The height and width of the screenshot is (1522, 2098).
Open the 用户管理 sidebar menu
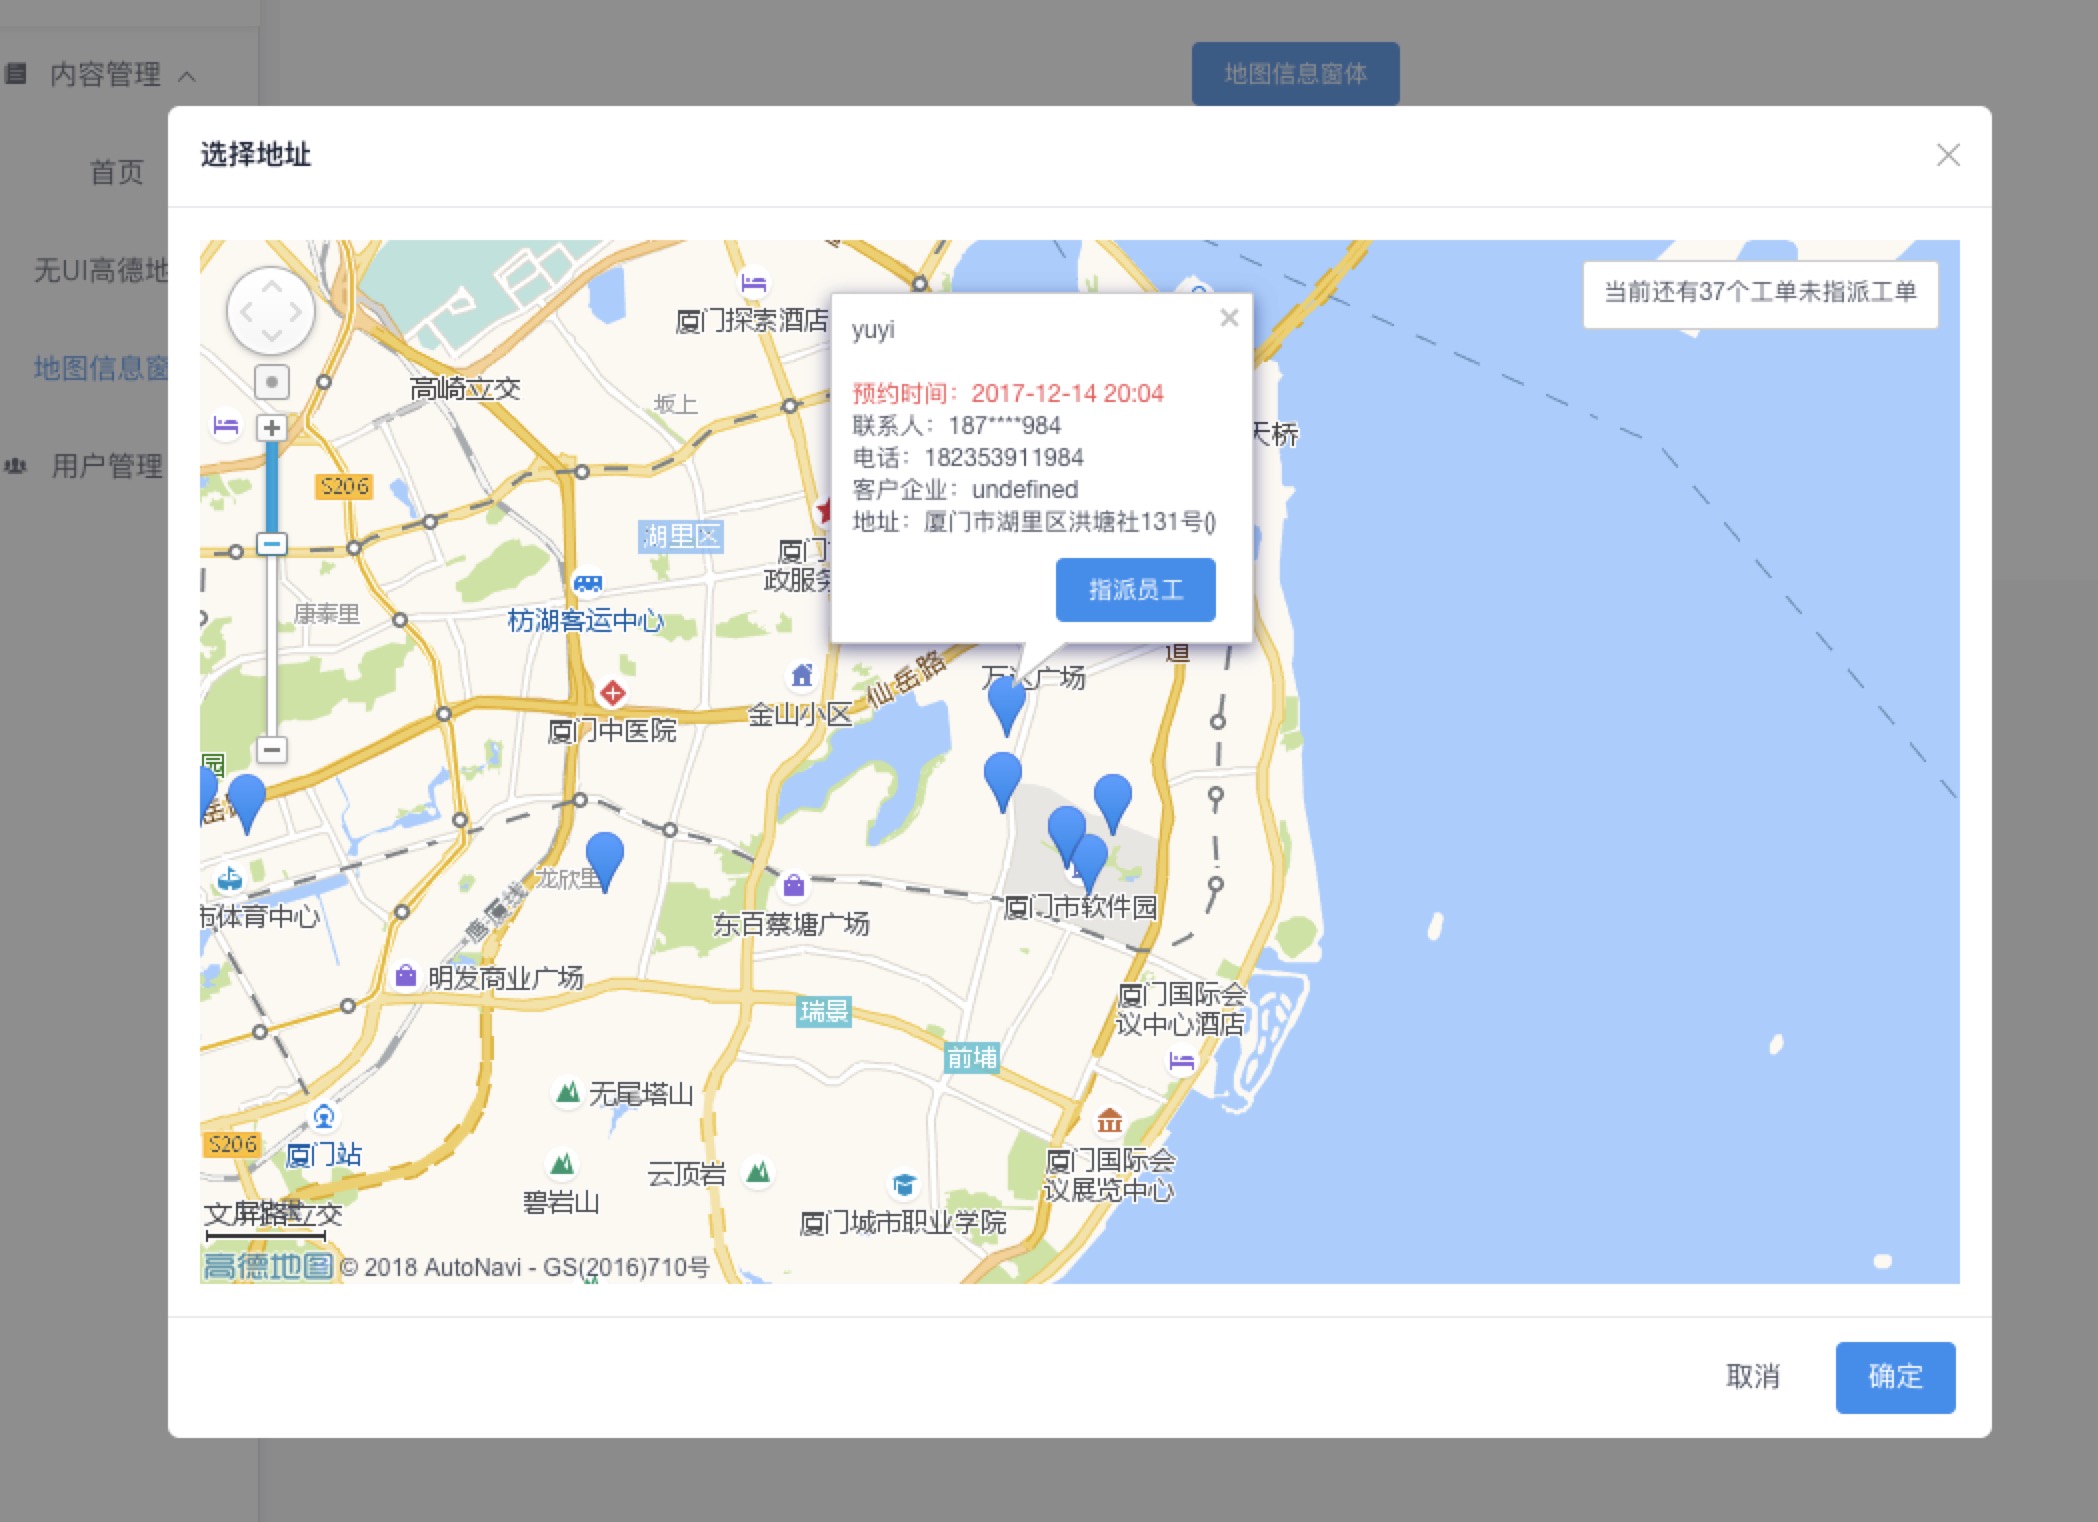click(106, 466)
